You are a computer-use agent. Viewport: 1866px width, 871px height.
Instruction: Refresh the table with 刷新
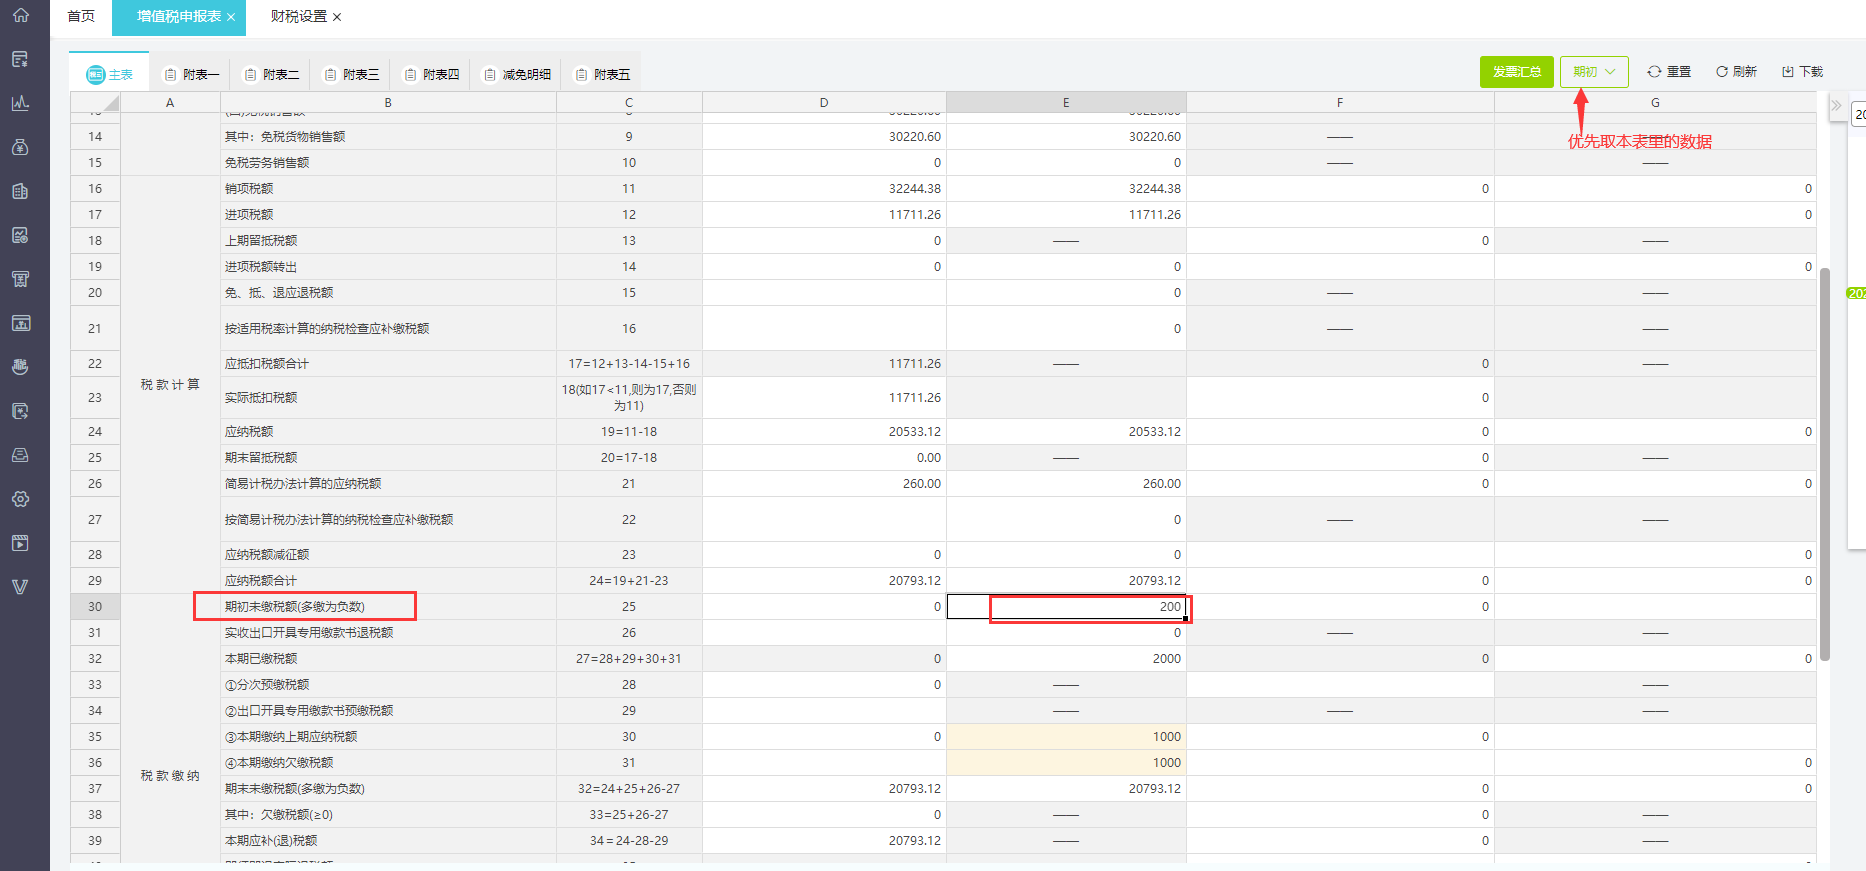1736,72
